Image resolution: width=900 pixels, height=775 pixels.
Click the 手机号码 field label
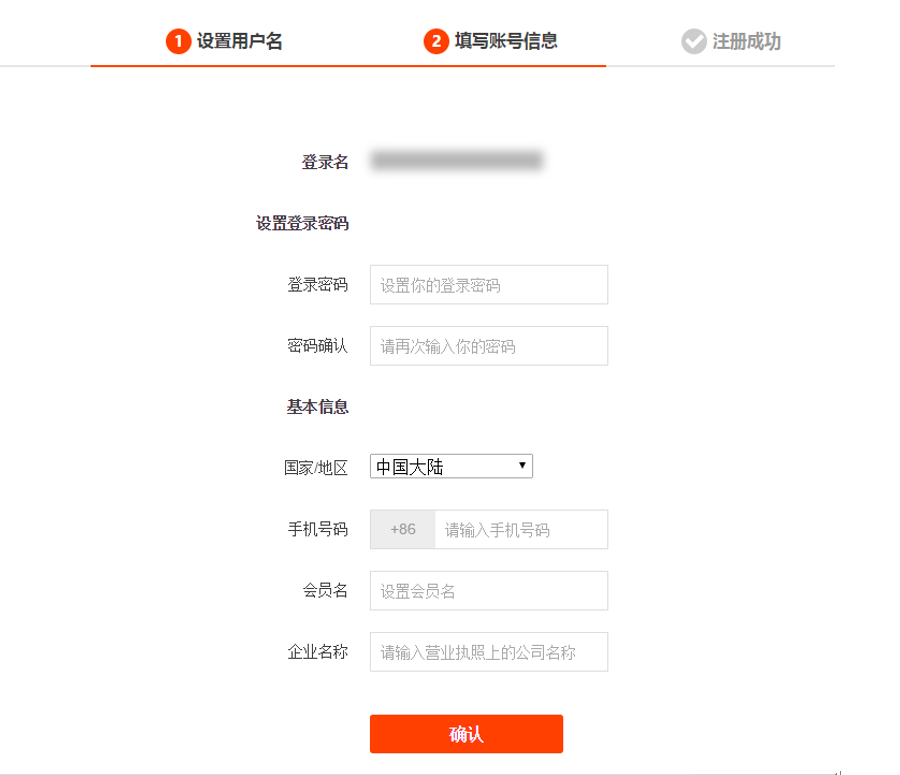[317, 529]
